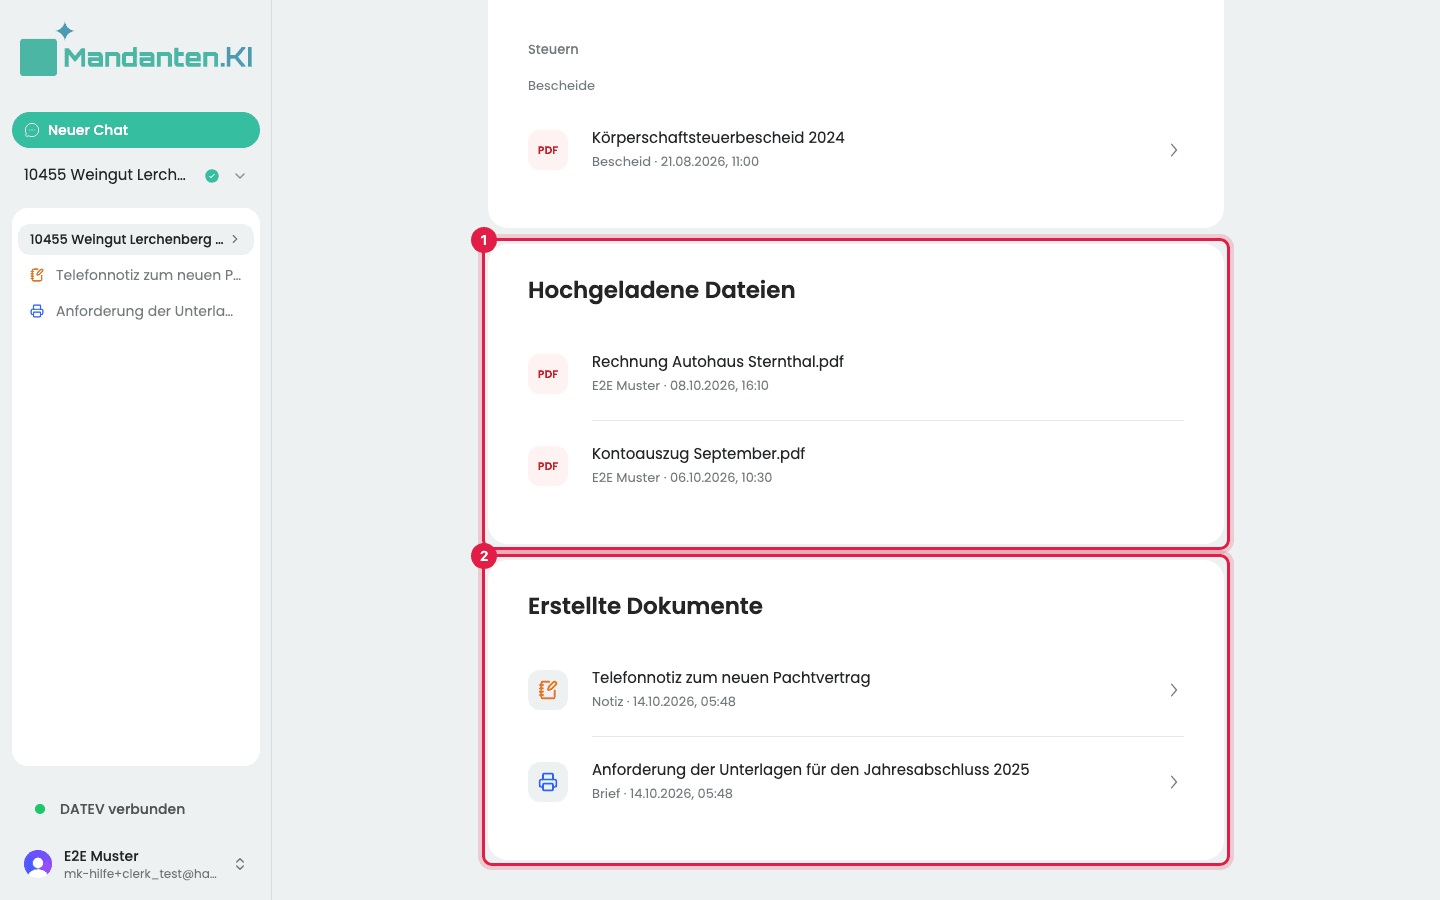
Task: Click the PDF icon for Körperschaftsteuerbescheid 2024
Action: 548,150
